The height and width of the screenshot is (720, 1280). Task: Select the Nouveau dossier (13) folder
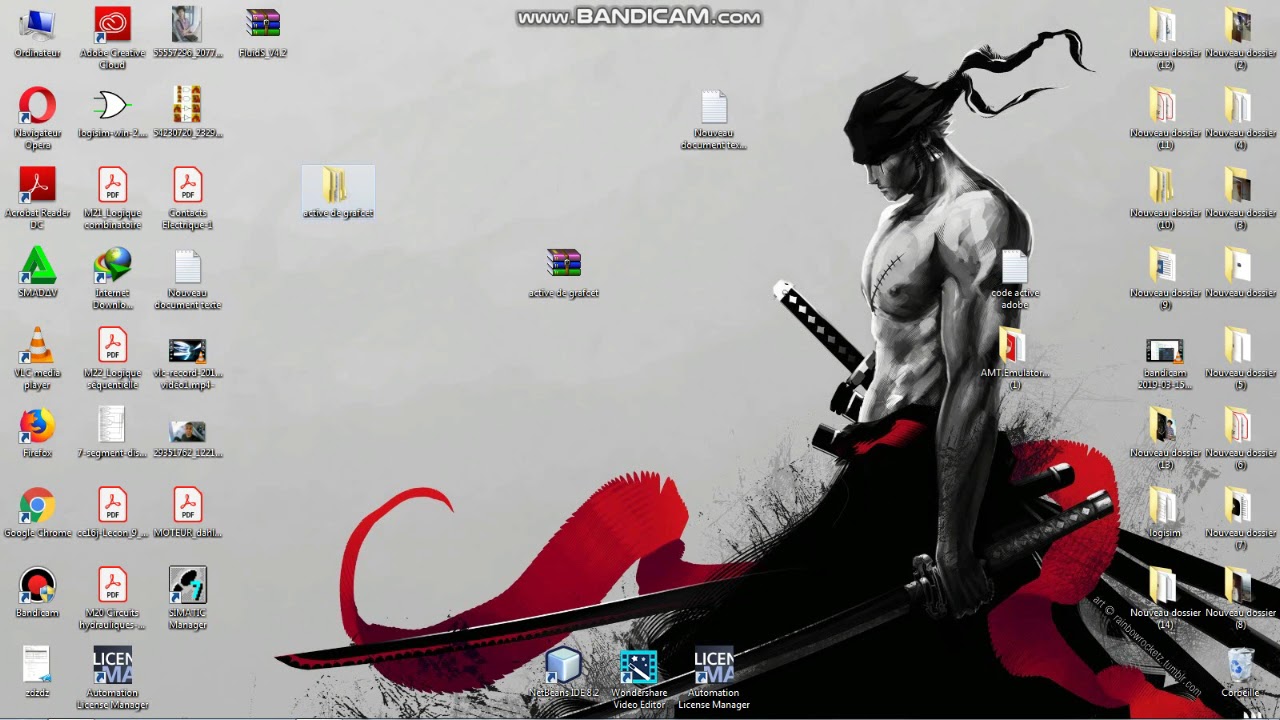pyautogui.click(x=1164, y=438)
